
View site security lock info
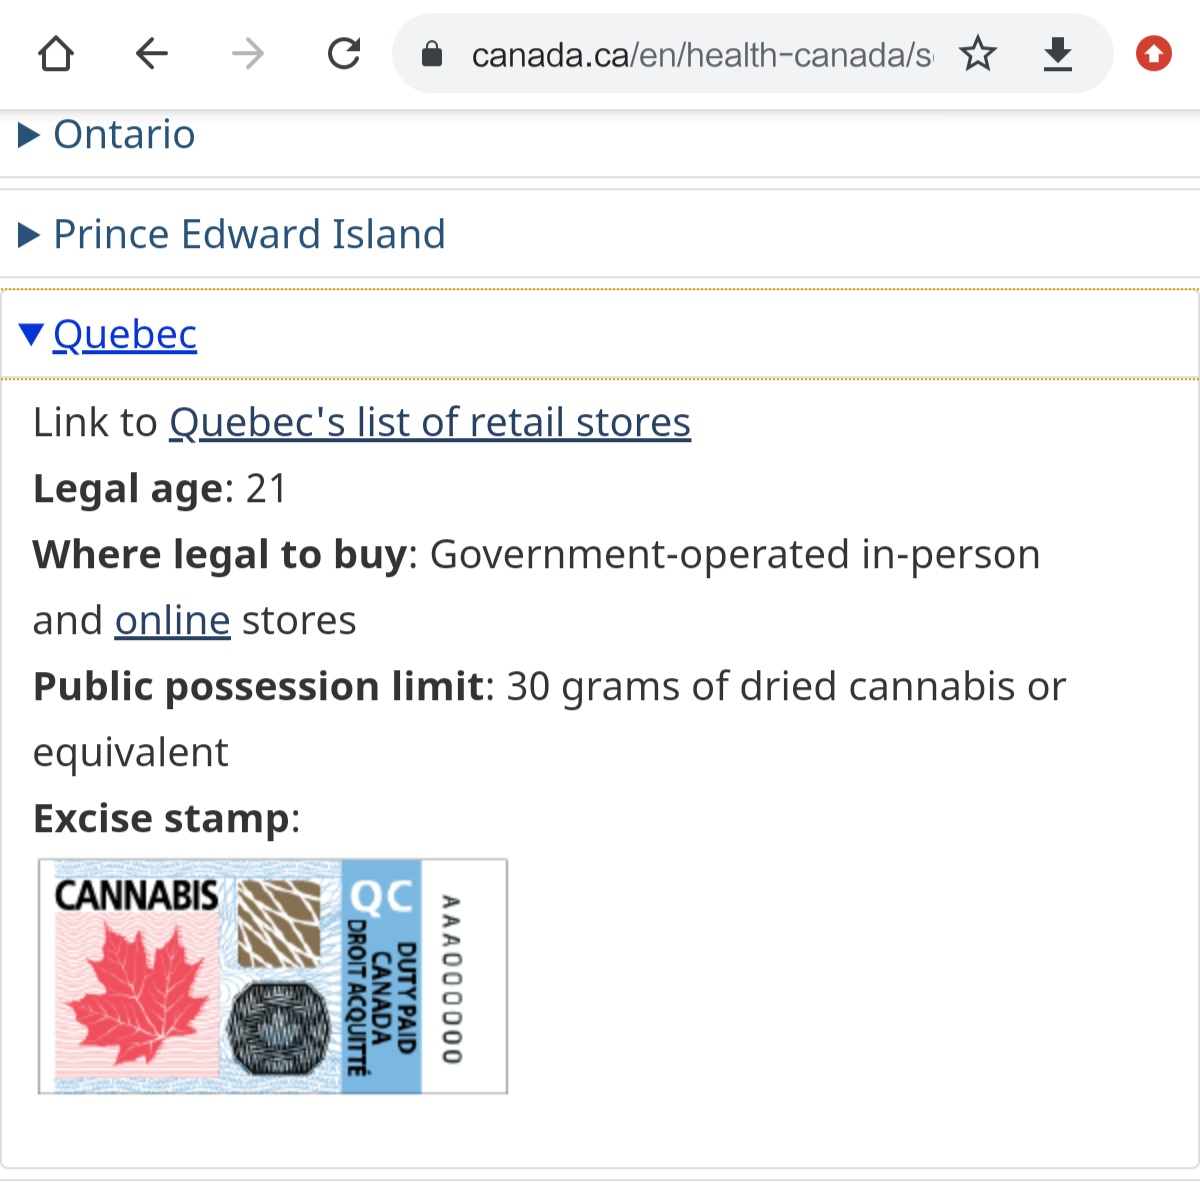click(x=432, y=54)
